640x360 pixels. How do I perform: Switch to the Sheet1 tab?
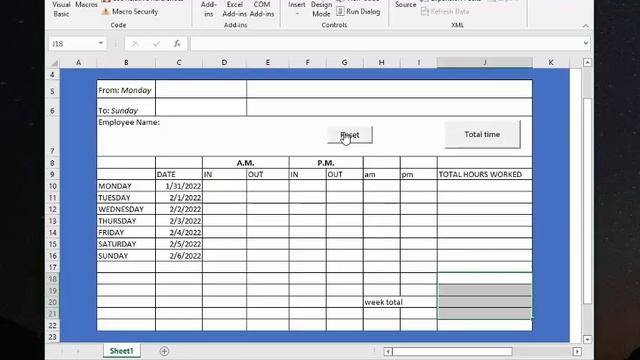pyautogui.click(x=121, y=351)
